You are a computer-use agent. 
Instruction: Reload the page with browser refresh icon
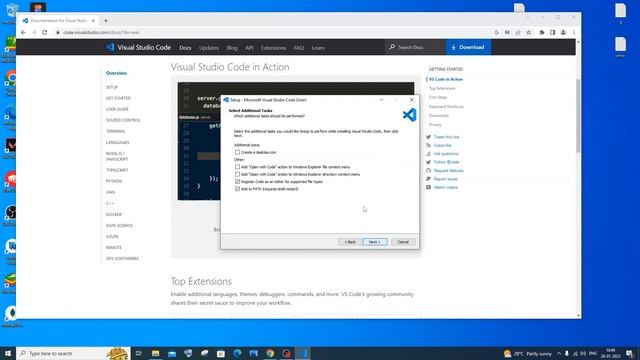coord(44,32)
